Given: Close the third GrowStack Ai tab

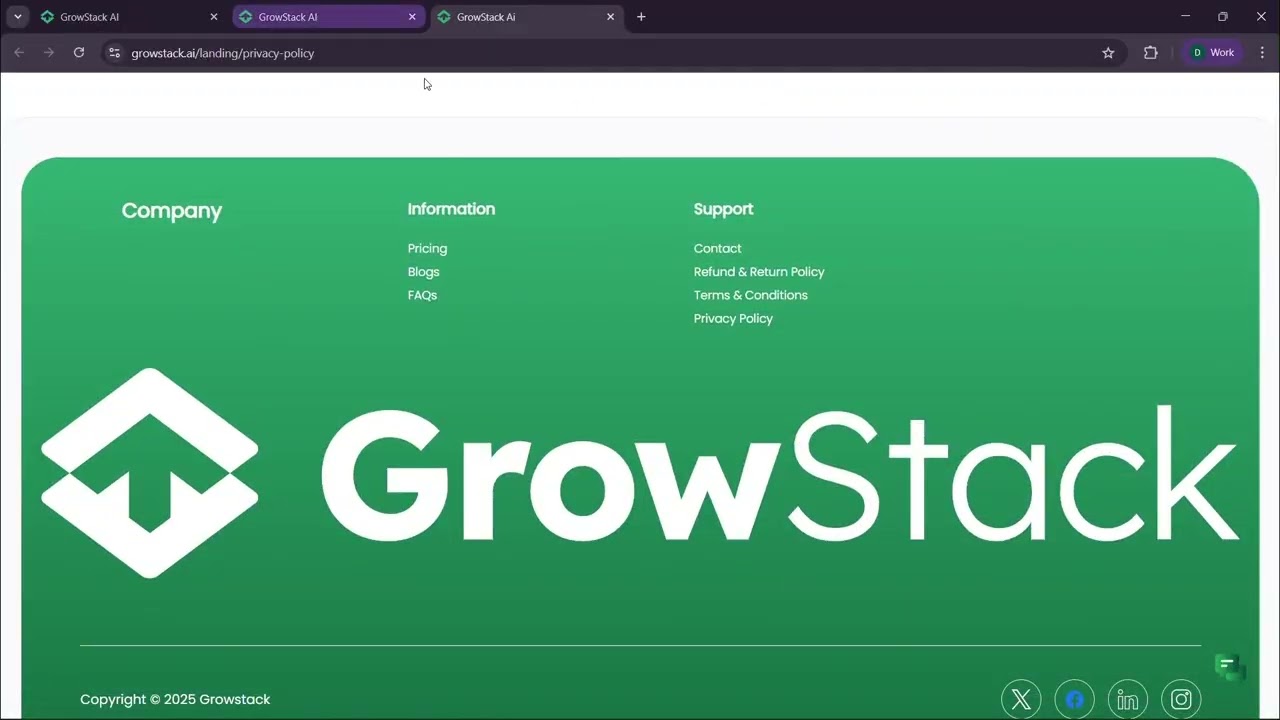Looking at the screenshot, I should (x=610, y=17).
